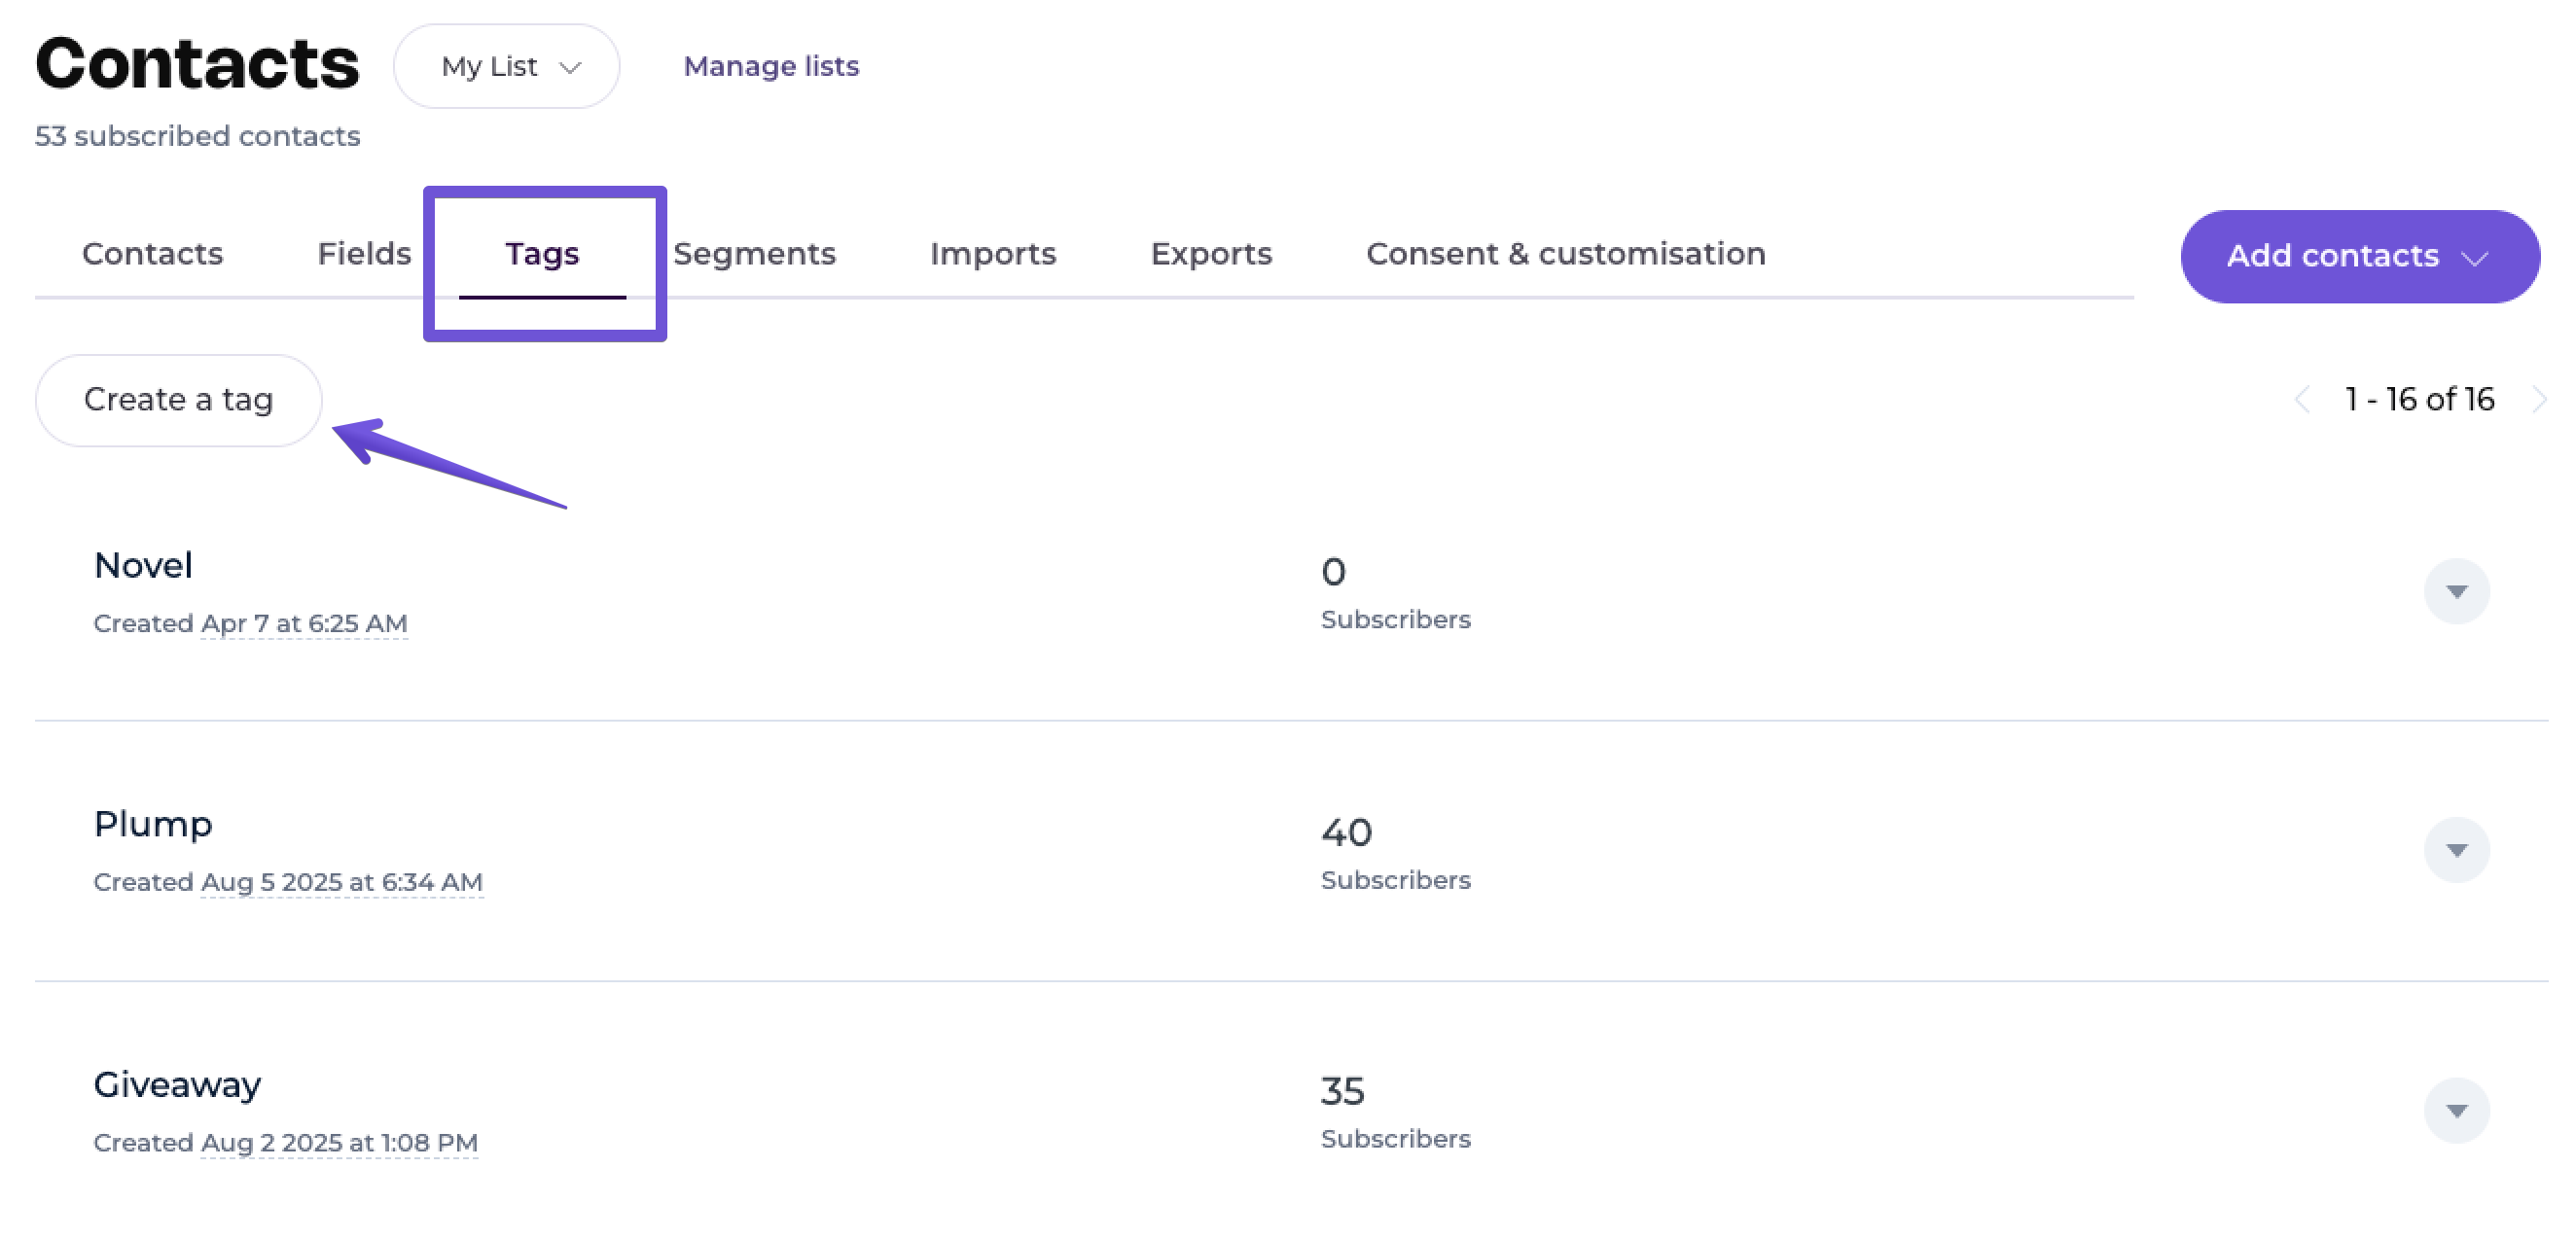This screenshot has height=1239, width=2576.
Task: Open the Imports tab
Action: coord(992,254)
